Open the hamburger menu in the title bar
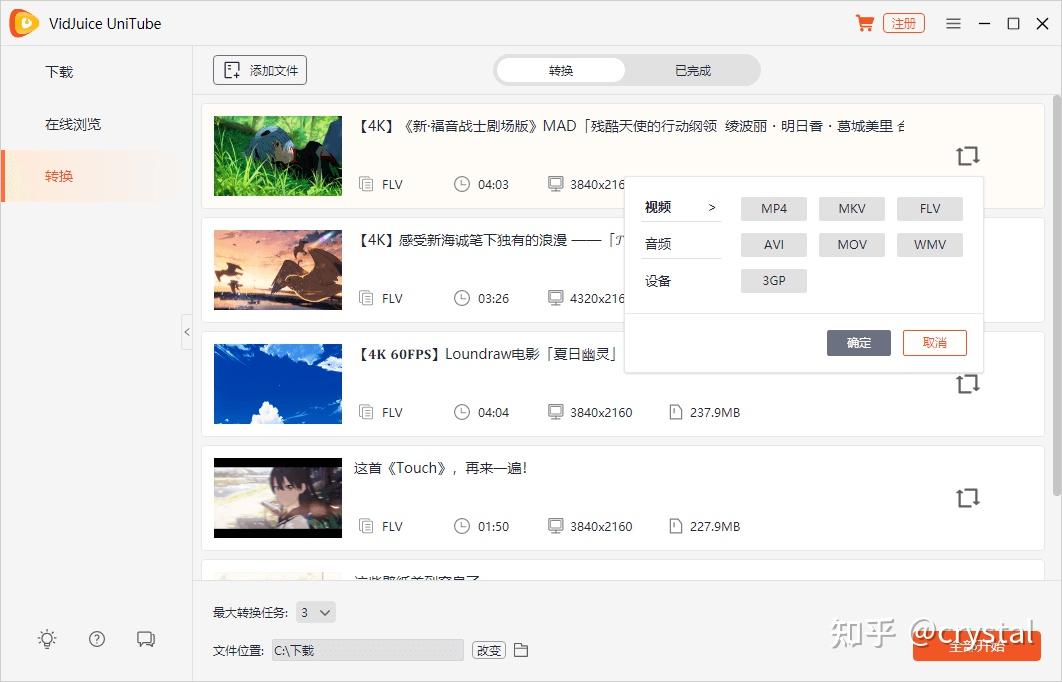This screenshot has width=1062, height=682. click(x=952, y=22)
